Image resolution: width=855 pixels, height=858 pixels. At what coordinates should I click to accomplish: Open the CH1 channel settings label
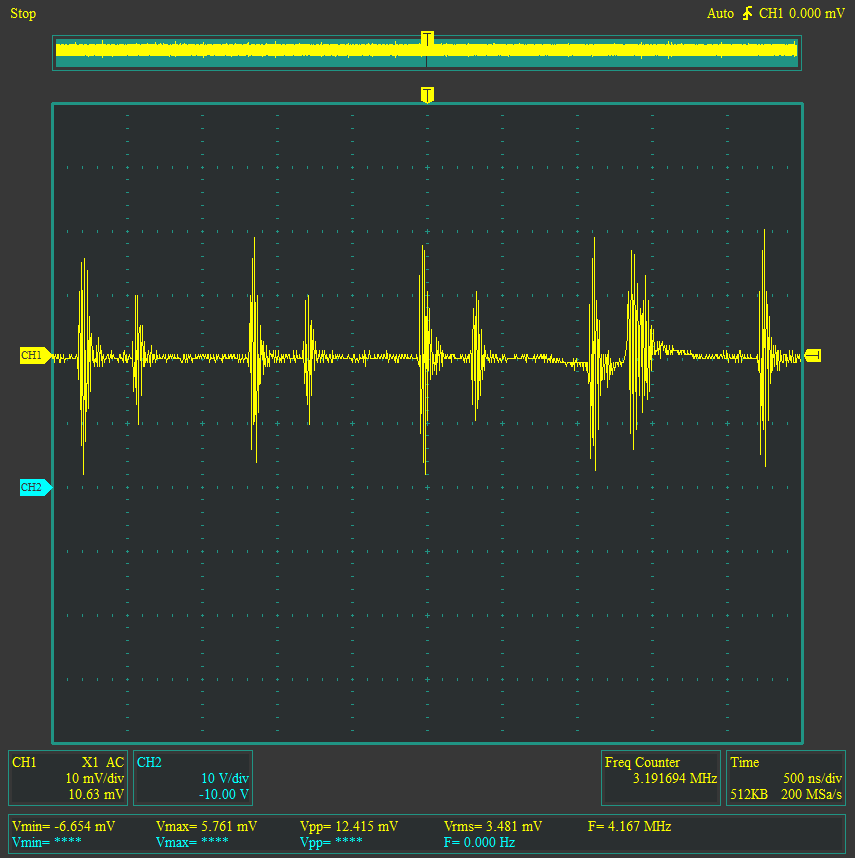24,762
